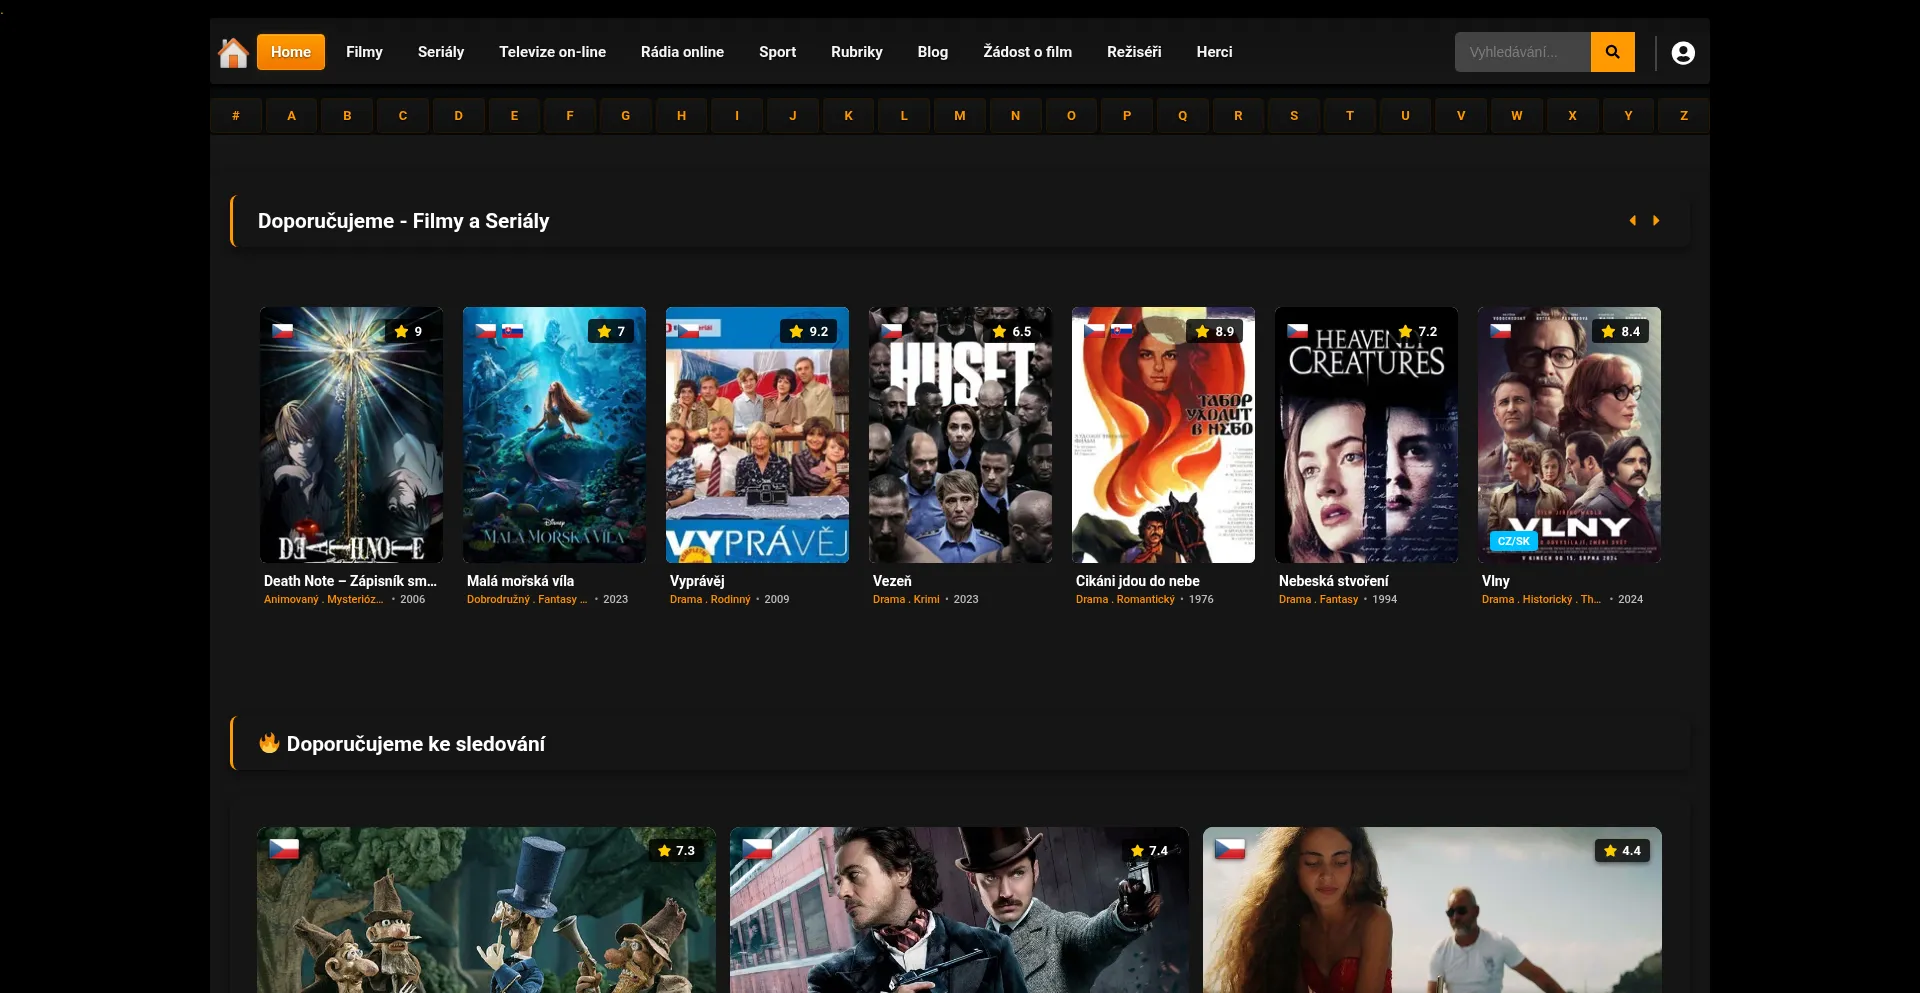The width and height of the screenshot is (1920, 993).
Task: Click the CZ/SK badge on Vlny poster
Action: point(1513,541)
